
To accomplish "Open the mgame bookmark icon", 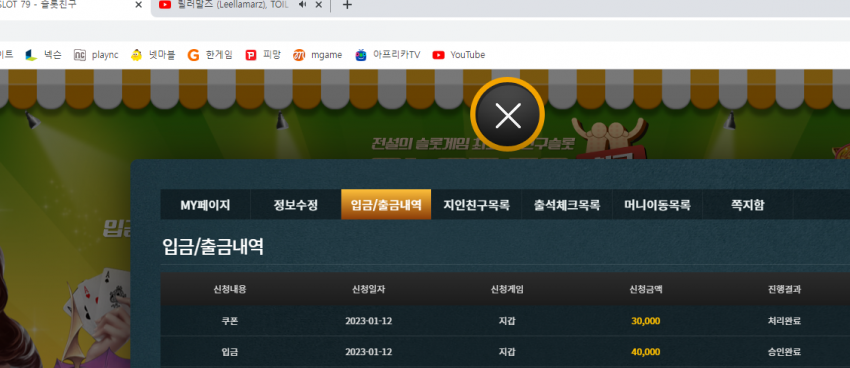I will pos(299,55).
